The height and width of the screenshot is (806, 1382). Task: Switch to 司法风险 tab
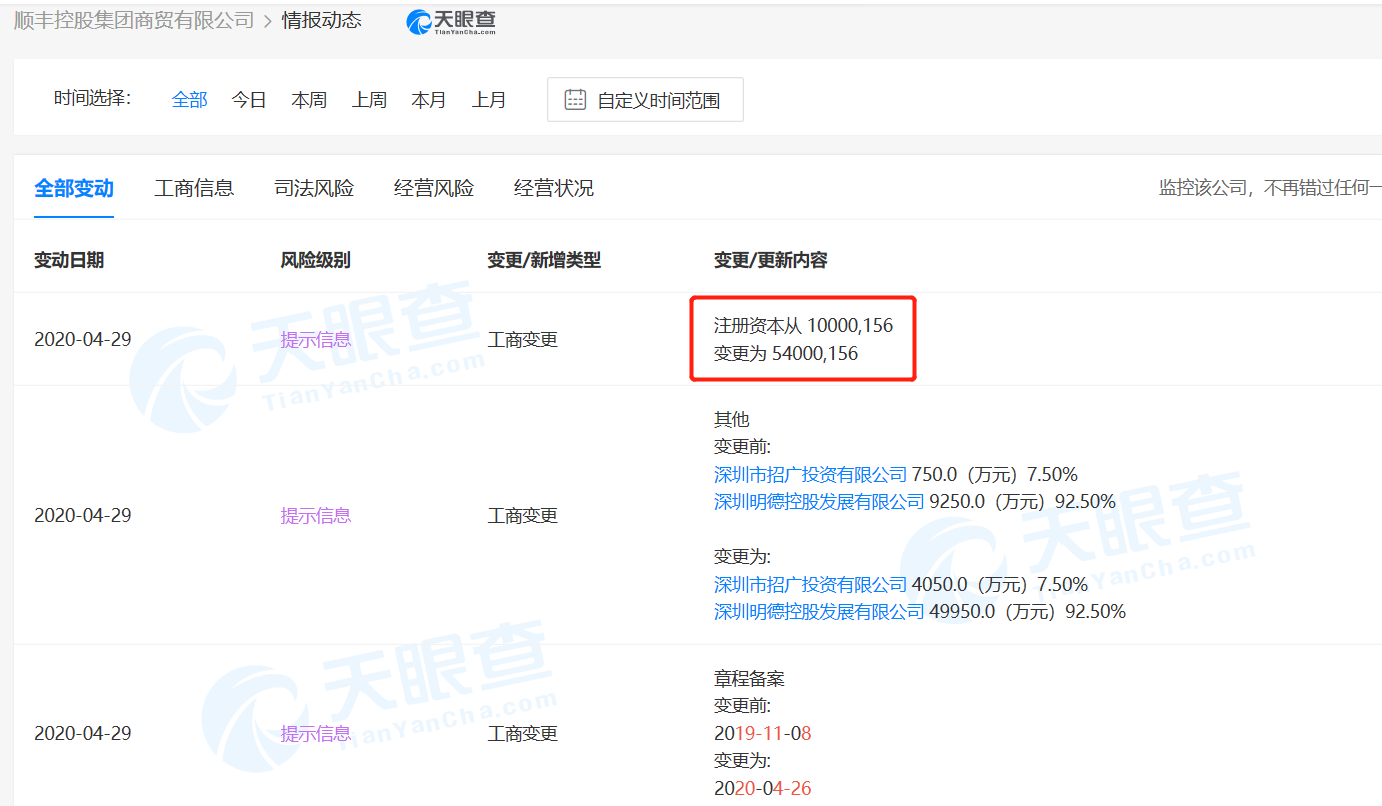[314, 188]
